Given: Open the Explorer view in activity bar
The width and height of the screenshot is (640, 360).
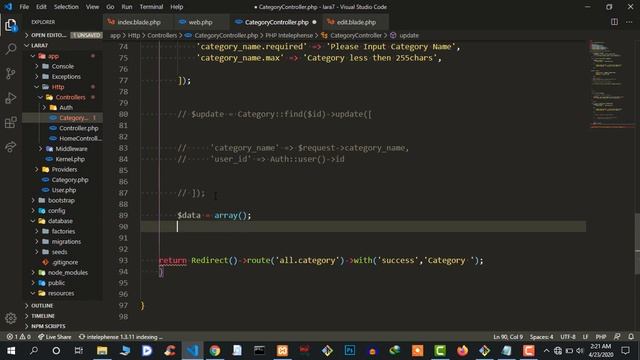Looking at the screenshot, I should [11, 25].
